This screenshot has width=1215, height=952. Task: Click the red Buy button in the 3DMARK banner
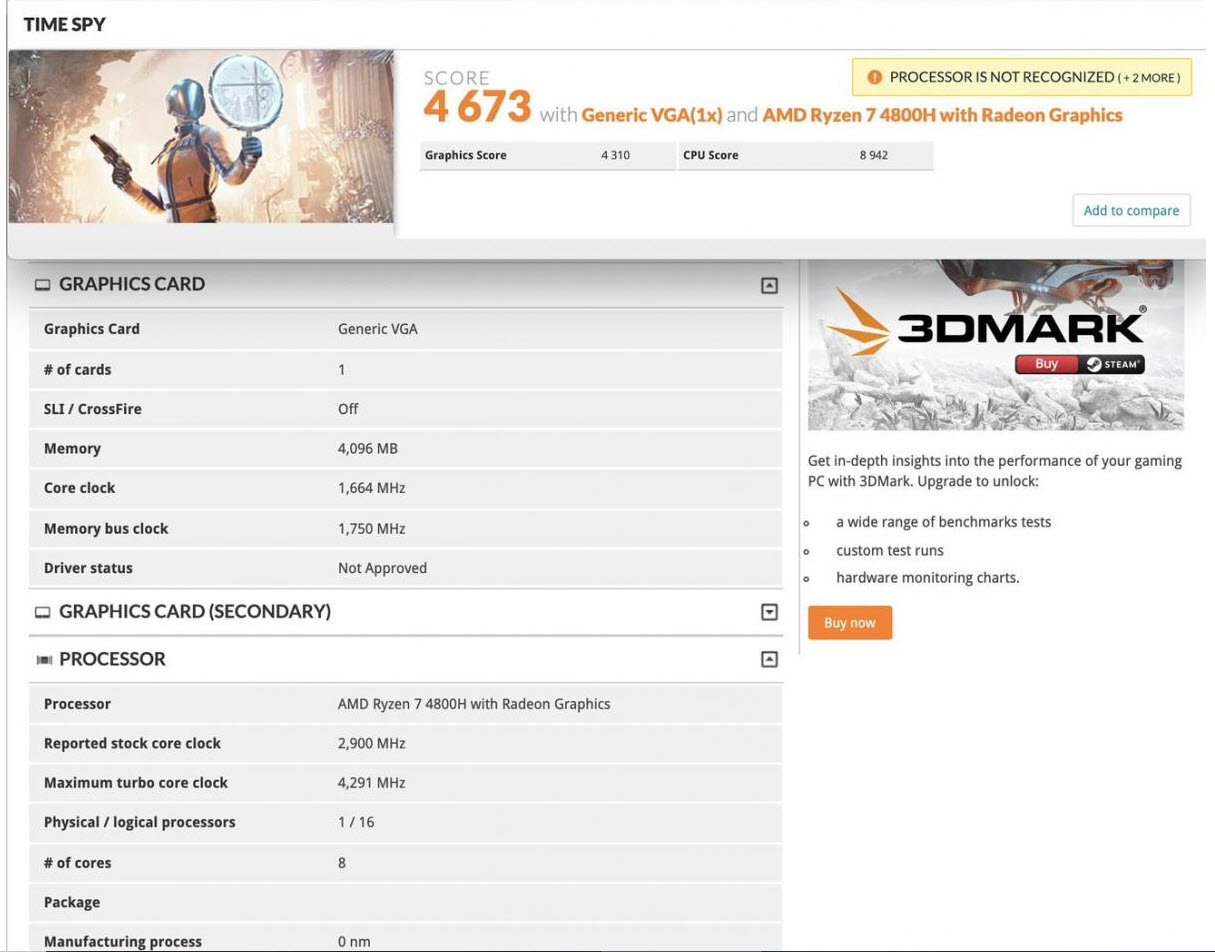[1044, 364]
